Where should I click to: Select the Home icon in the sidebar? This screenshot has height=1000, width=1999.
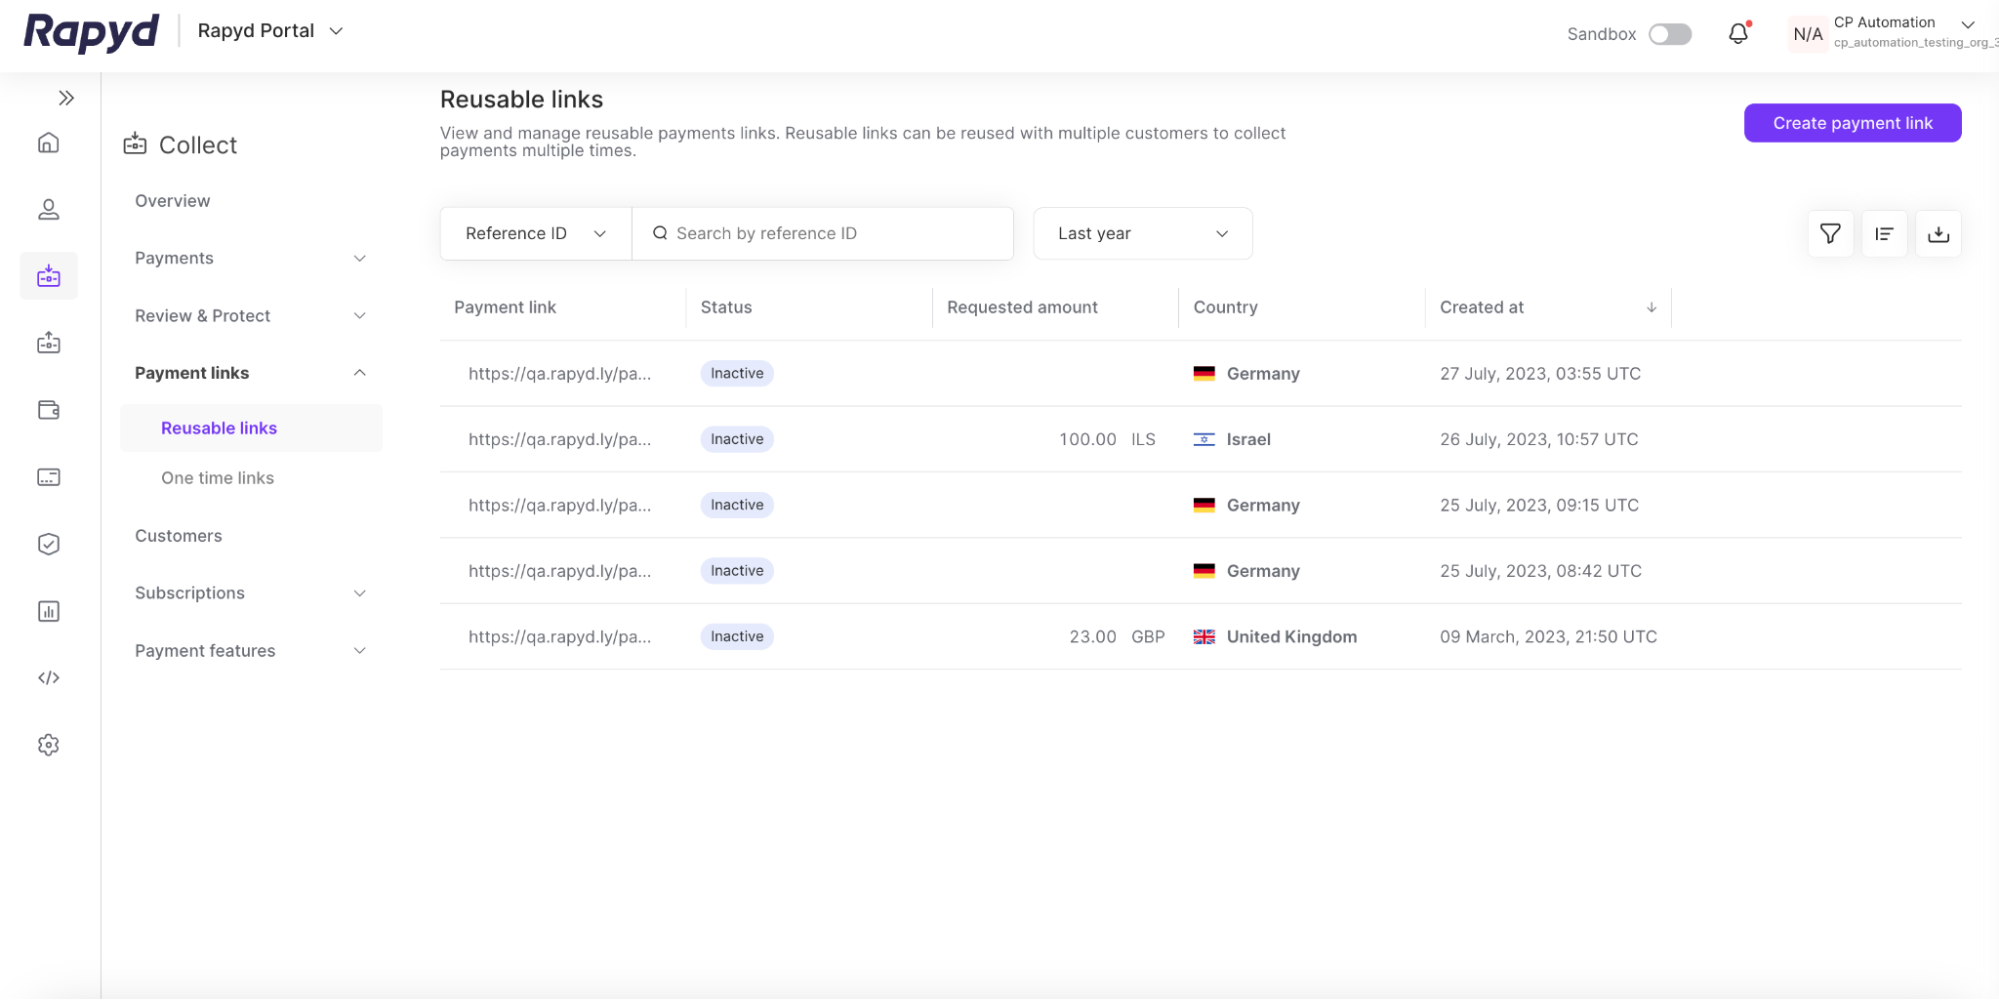48,142
